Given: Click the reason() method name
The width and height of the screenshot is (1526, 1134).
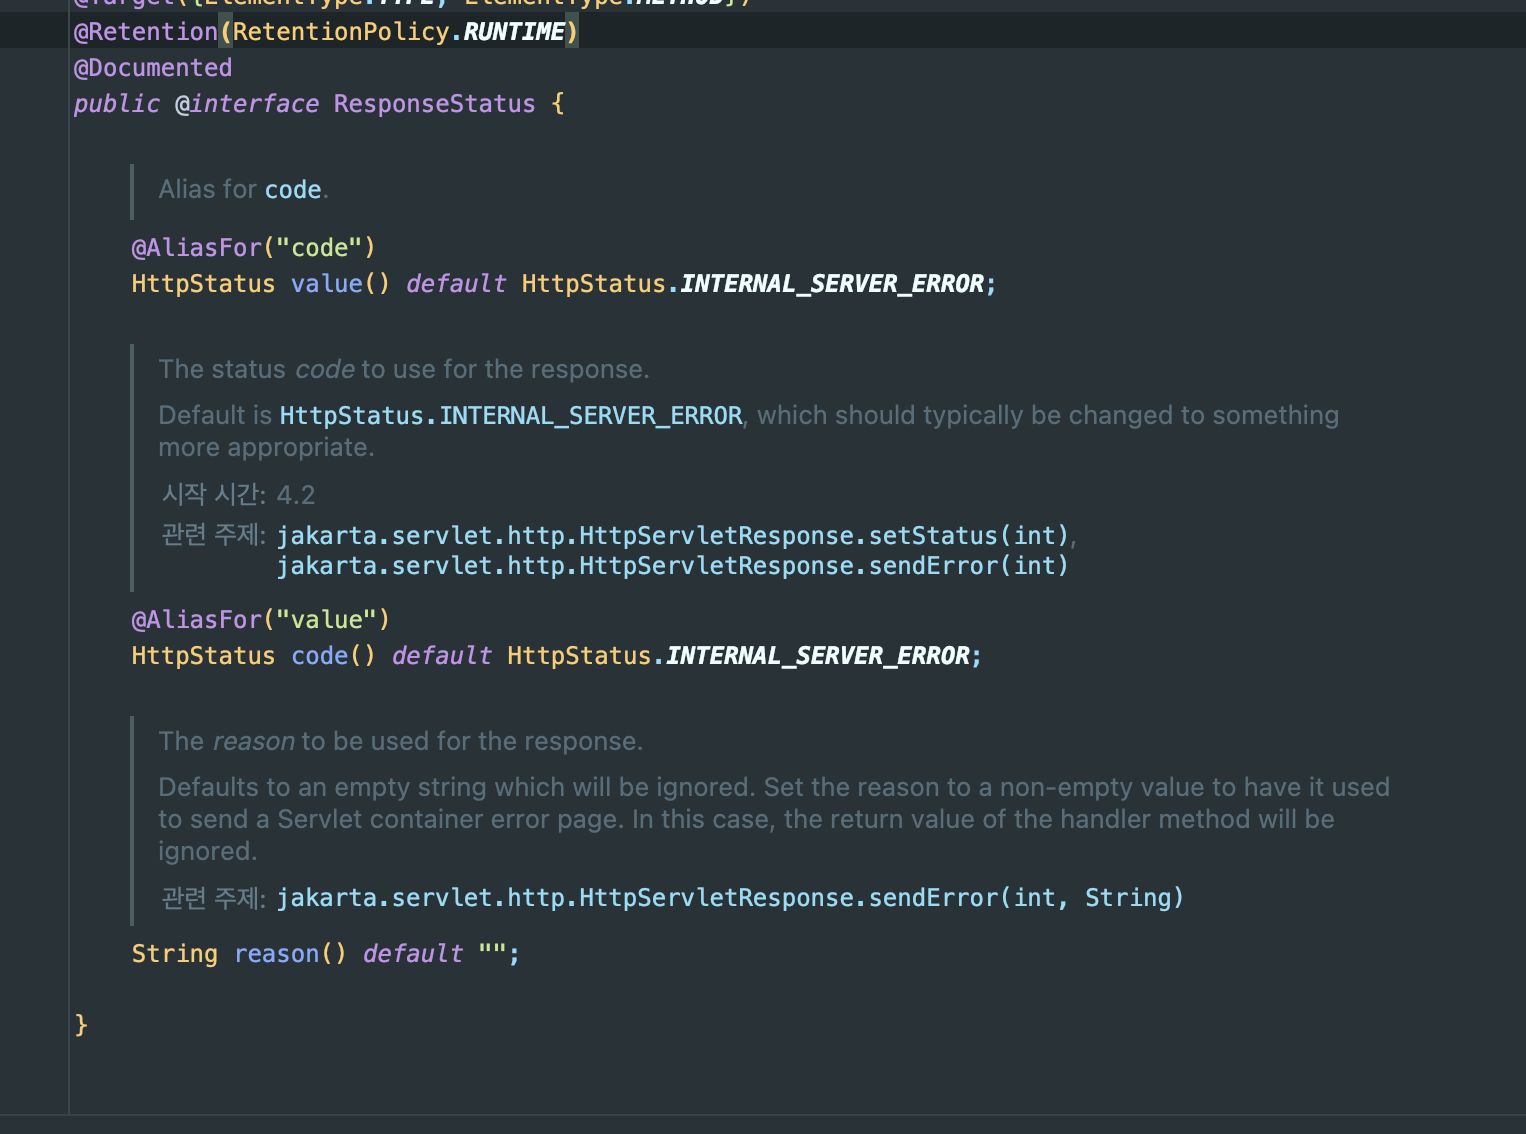Looking at the screenshot, I should coord(277,954).
